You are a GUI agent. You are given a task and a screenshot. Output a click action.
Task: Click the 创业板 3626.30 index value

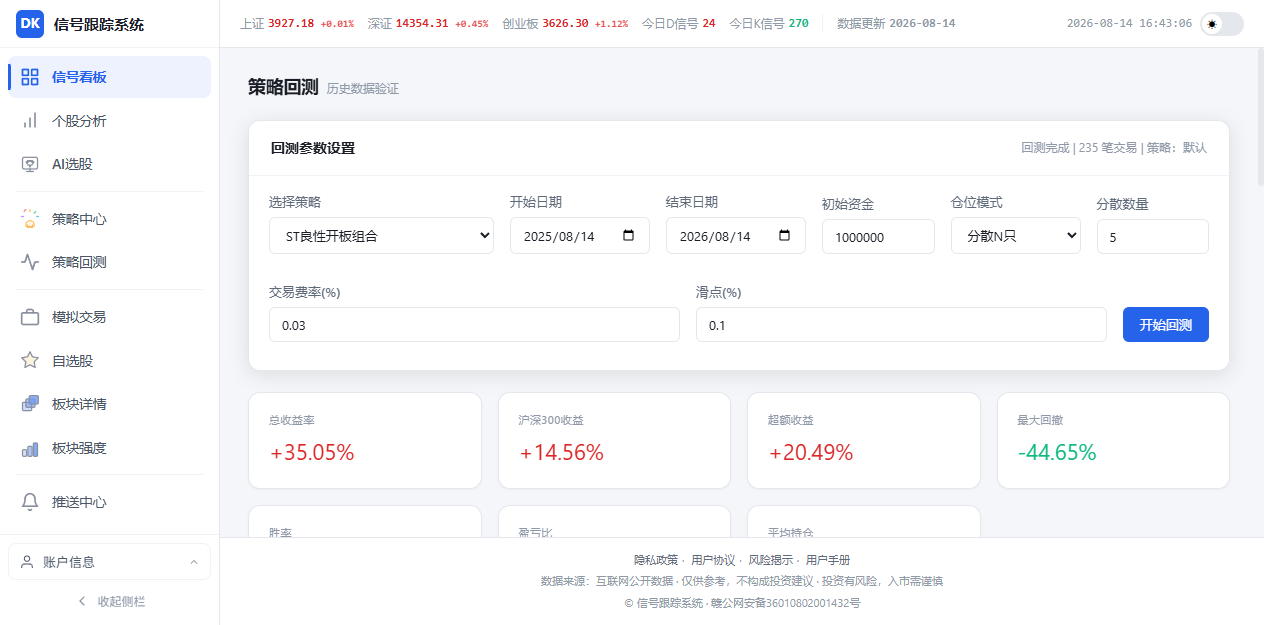[566, 23]
